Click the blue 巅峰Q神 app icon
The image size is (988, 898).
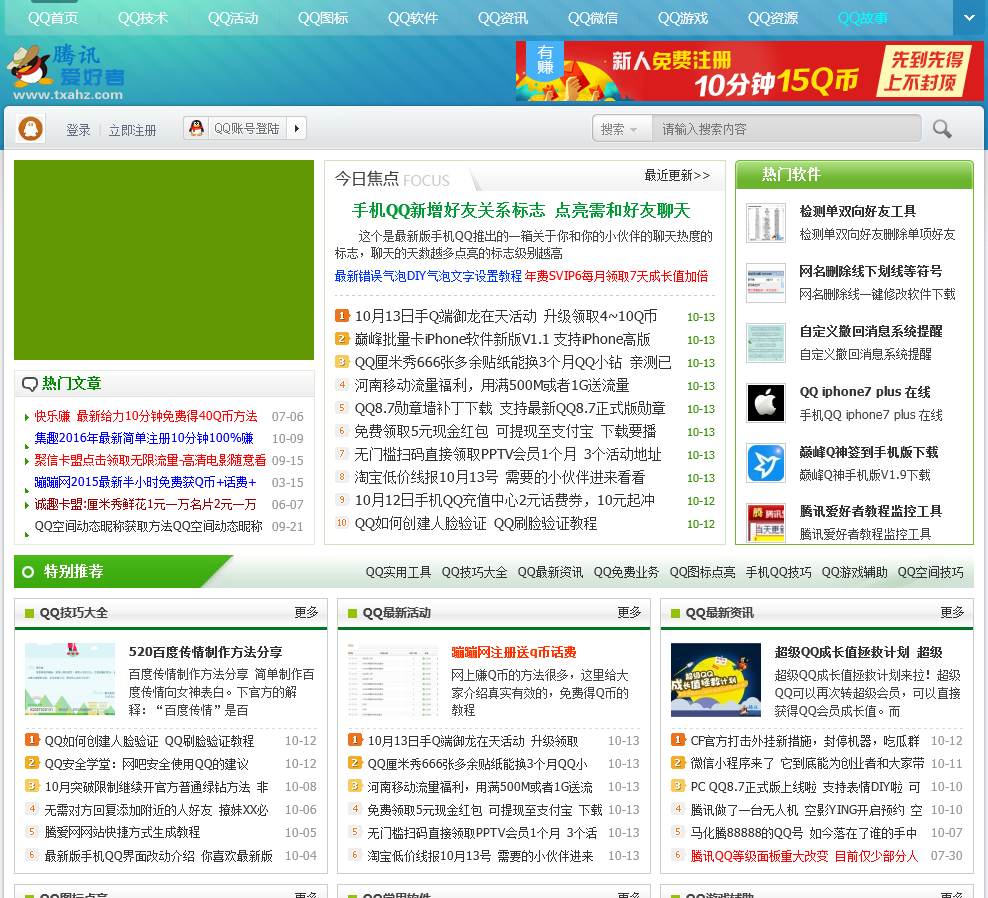point(766,463)
